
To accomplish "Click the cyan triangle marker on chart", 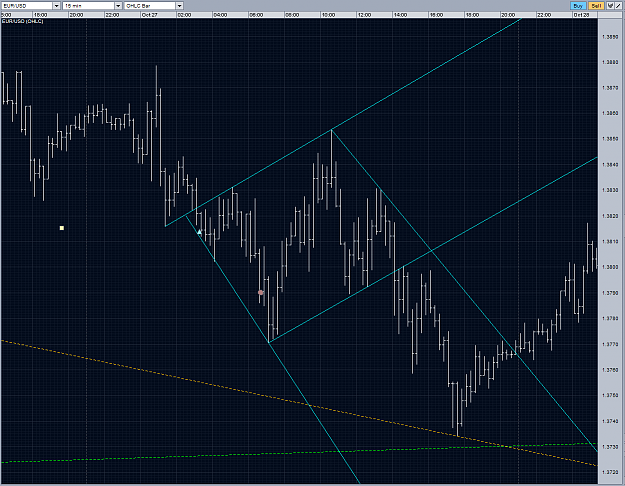I will pos(200,232).
